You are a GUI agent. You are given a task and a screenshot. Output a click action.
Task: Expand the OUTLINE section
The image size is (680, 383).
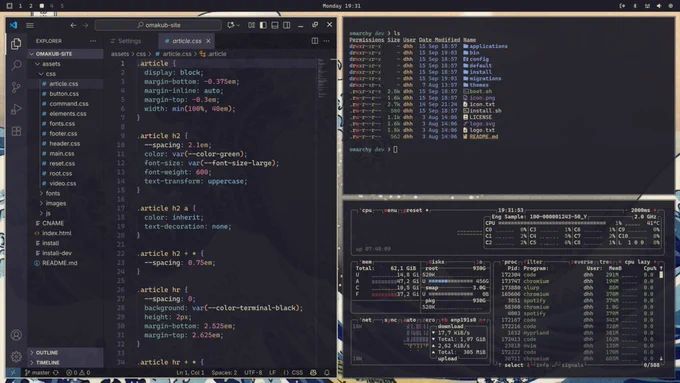coord(47,353)
